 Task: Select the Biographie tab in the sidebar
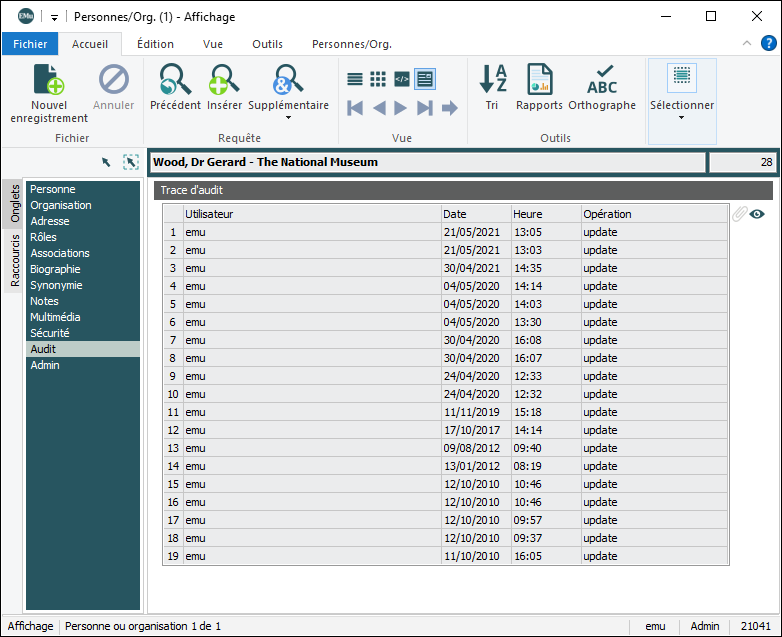tap(55, 269)
